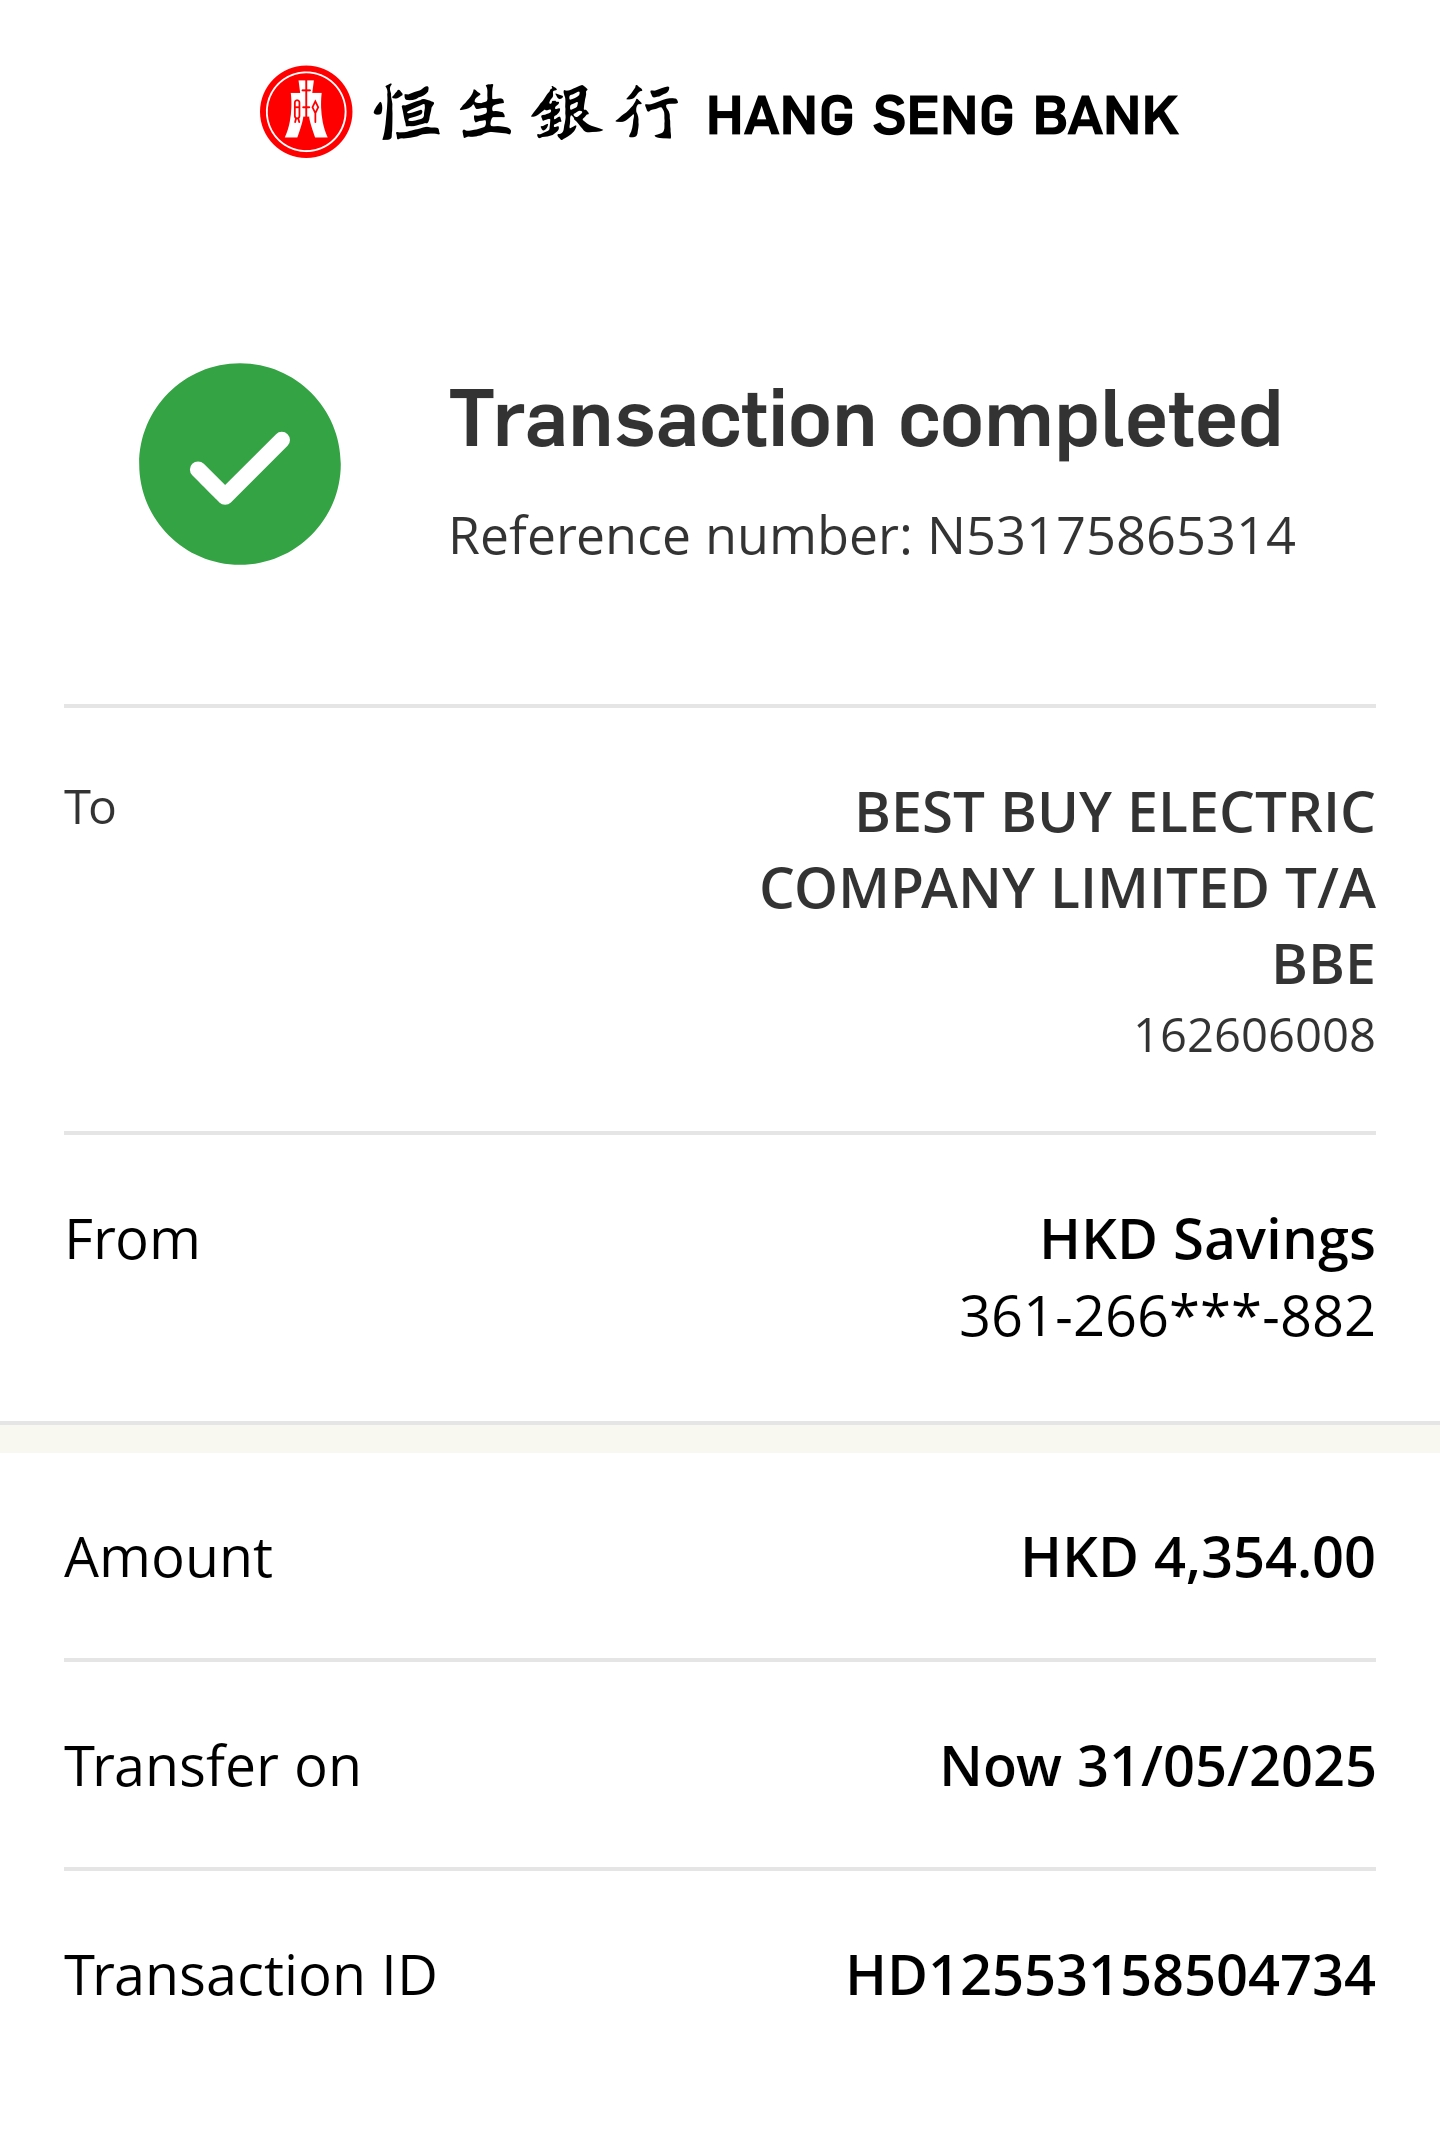Click the Transaction ID label
Screen dimensions: 1440x2144
coord(250,1976)
